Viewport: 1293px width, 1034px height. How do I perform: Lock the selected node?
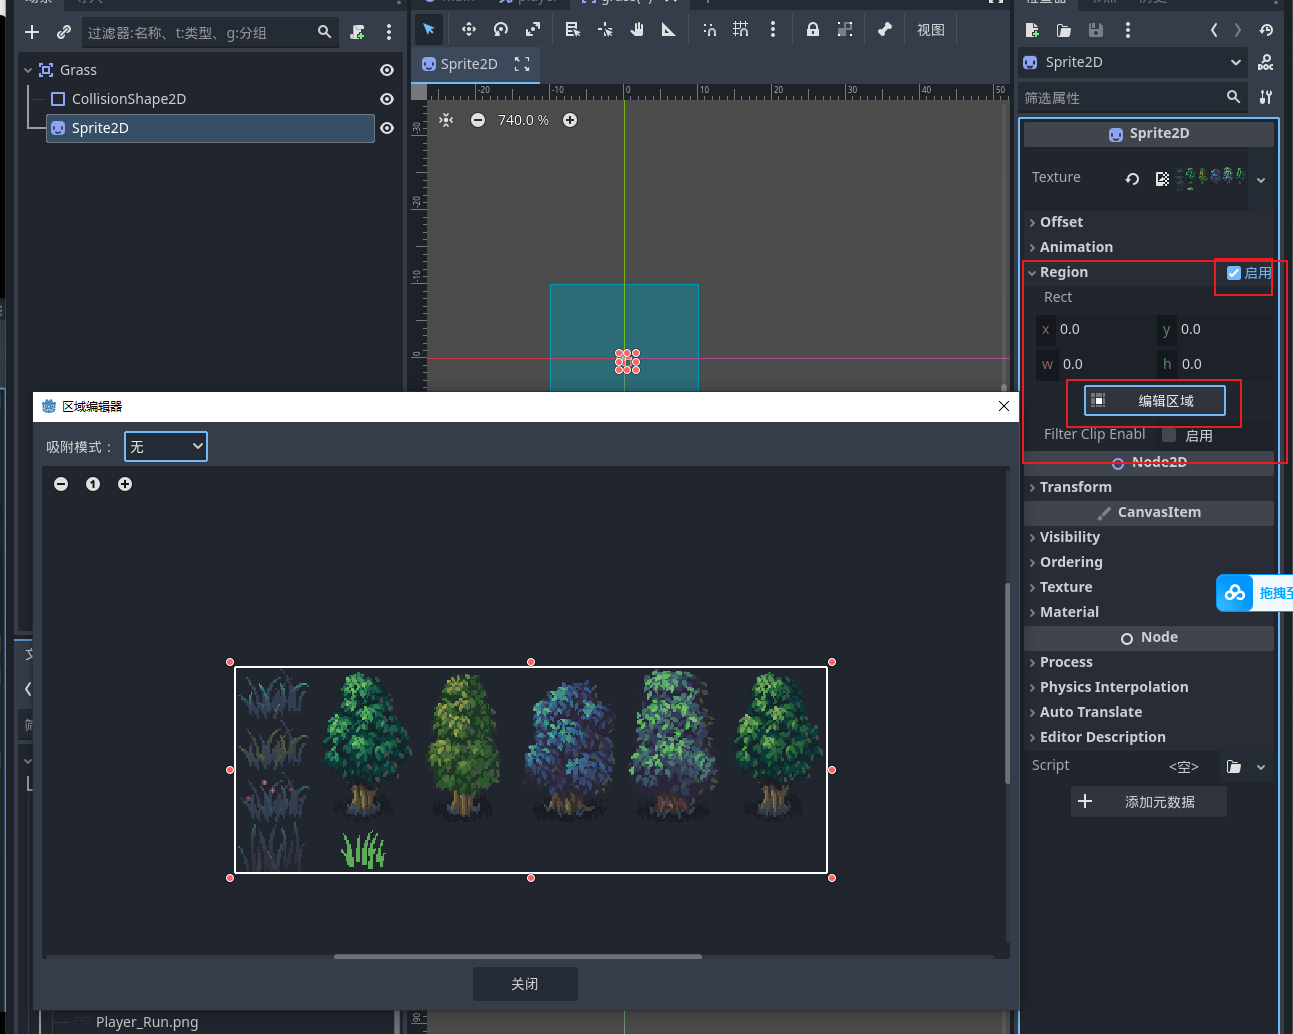point(813,29)
